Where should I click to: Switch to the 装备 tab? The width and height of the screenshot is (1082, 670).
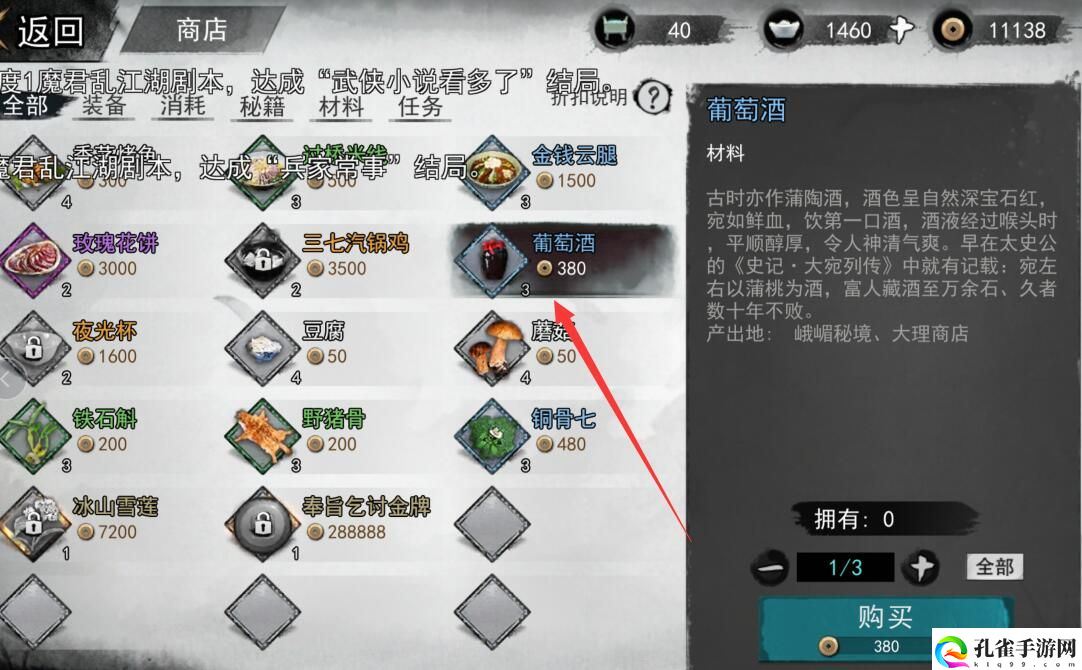pos(104,106)
